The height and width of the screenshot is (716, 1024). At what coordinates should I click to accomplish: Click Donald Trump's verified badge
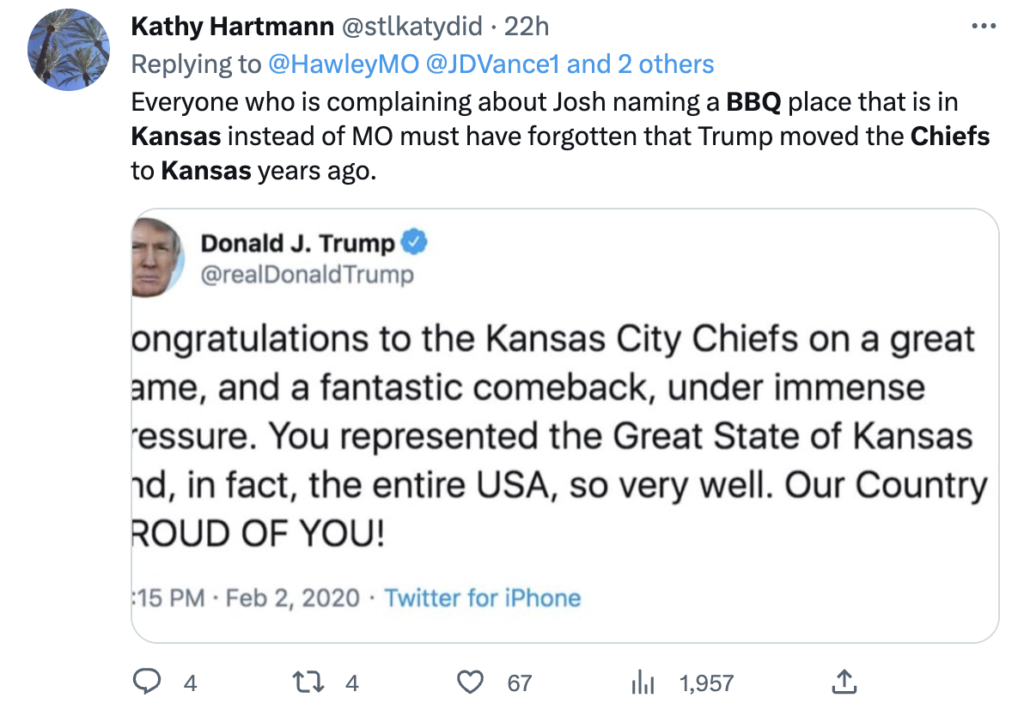tap(416, 241)
